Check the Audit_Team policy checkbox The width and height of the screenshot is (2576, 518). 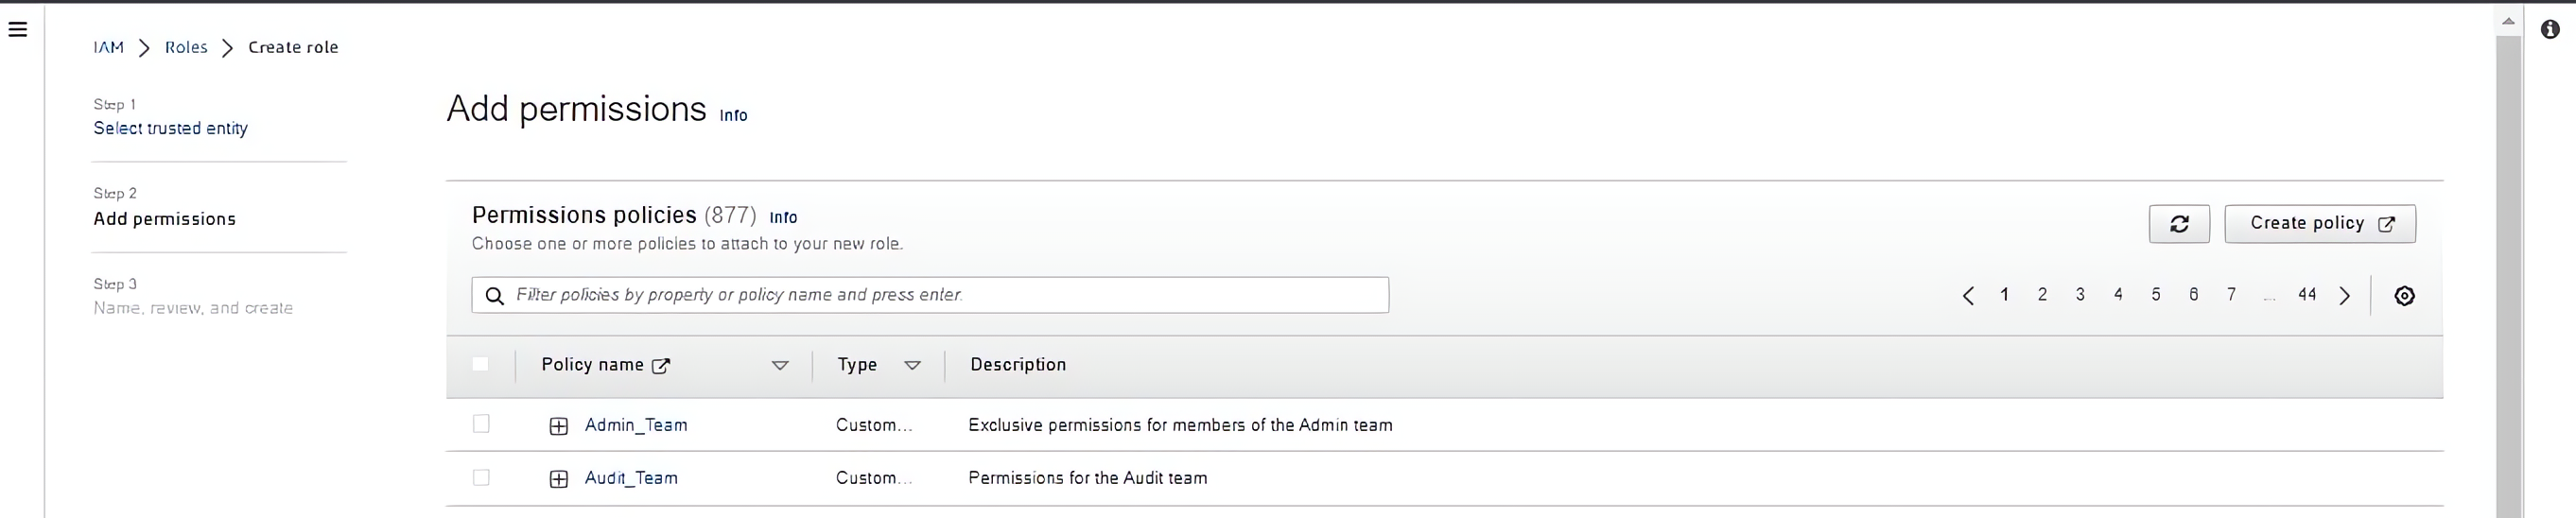coord(481,478)
